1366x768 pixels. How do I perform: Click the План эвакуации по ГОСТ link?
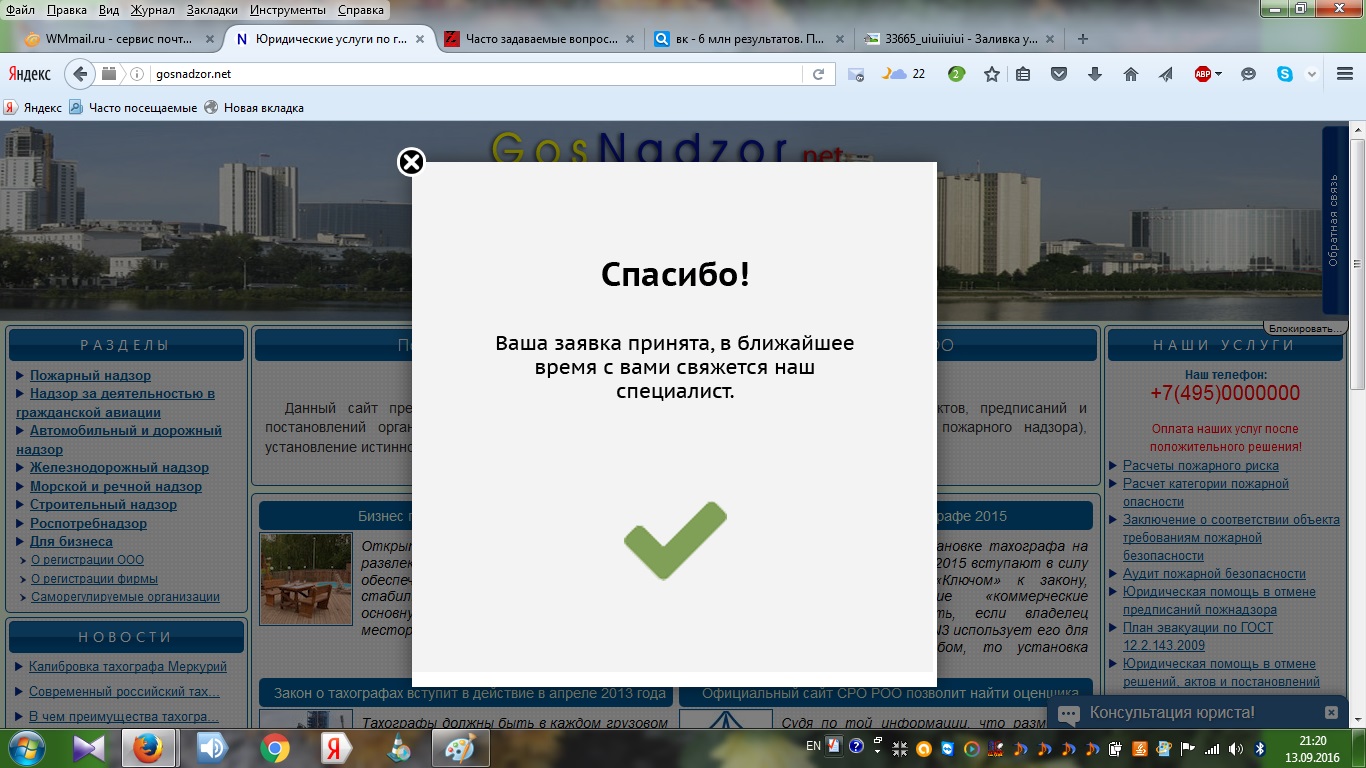click(x=1198, y=636)
